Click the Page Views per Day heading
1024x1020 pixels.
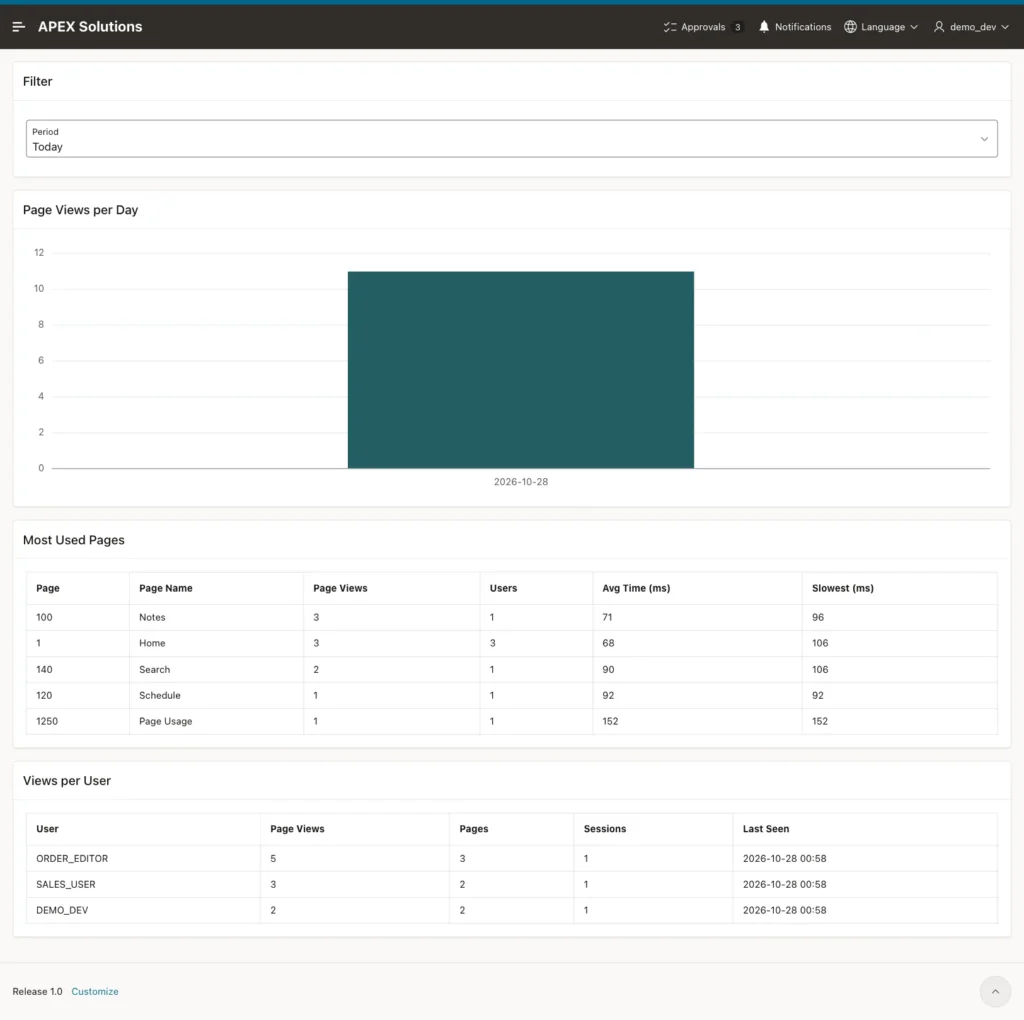[x=80, y=210]
